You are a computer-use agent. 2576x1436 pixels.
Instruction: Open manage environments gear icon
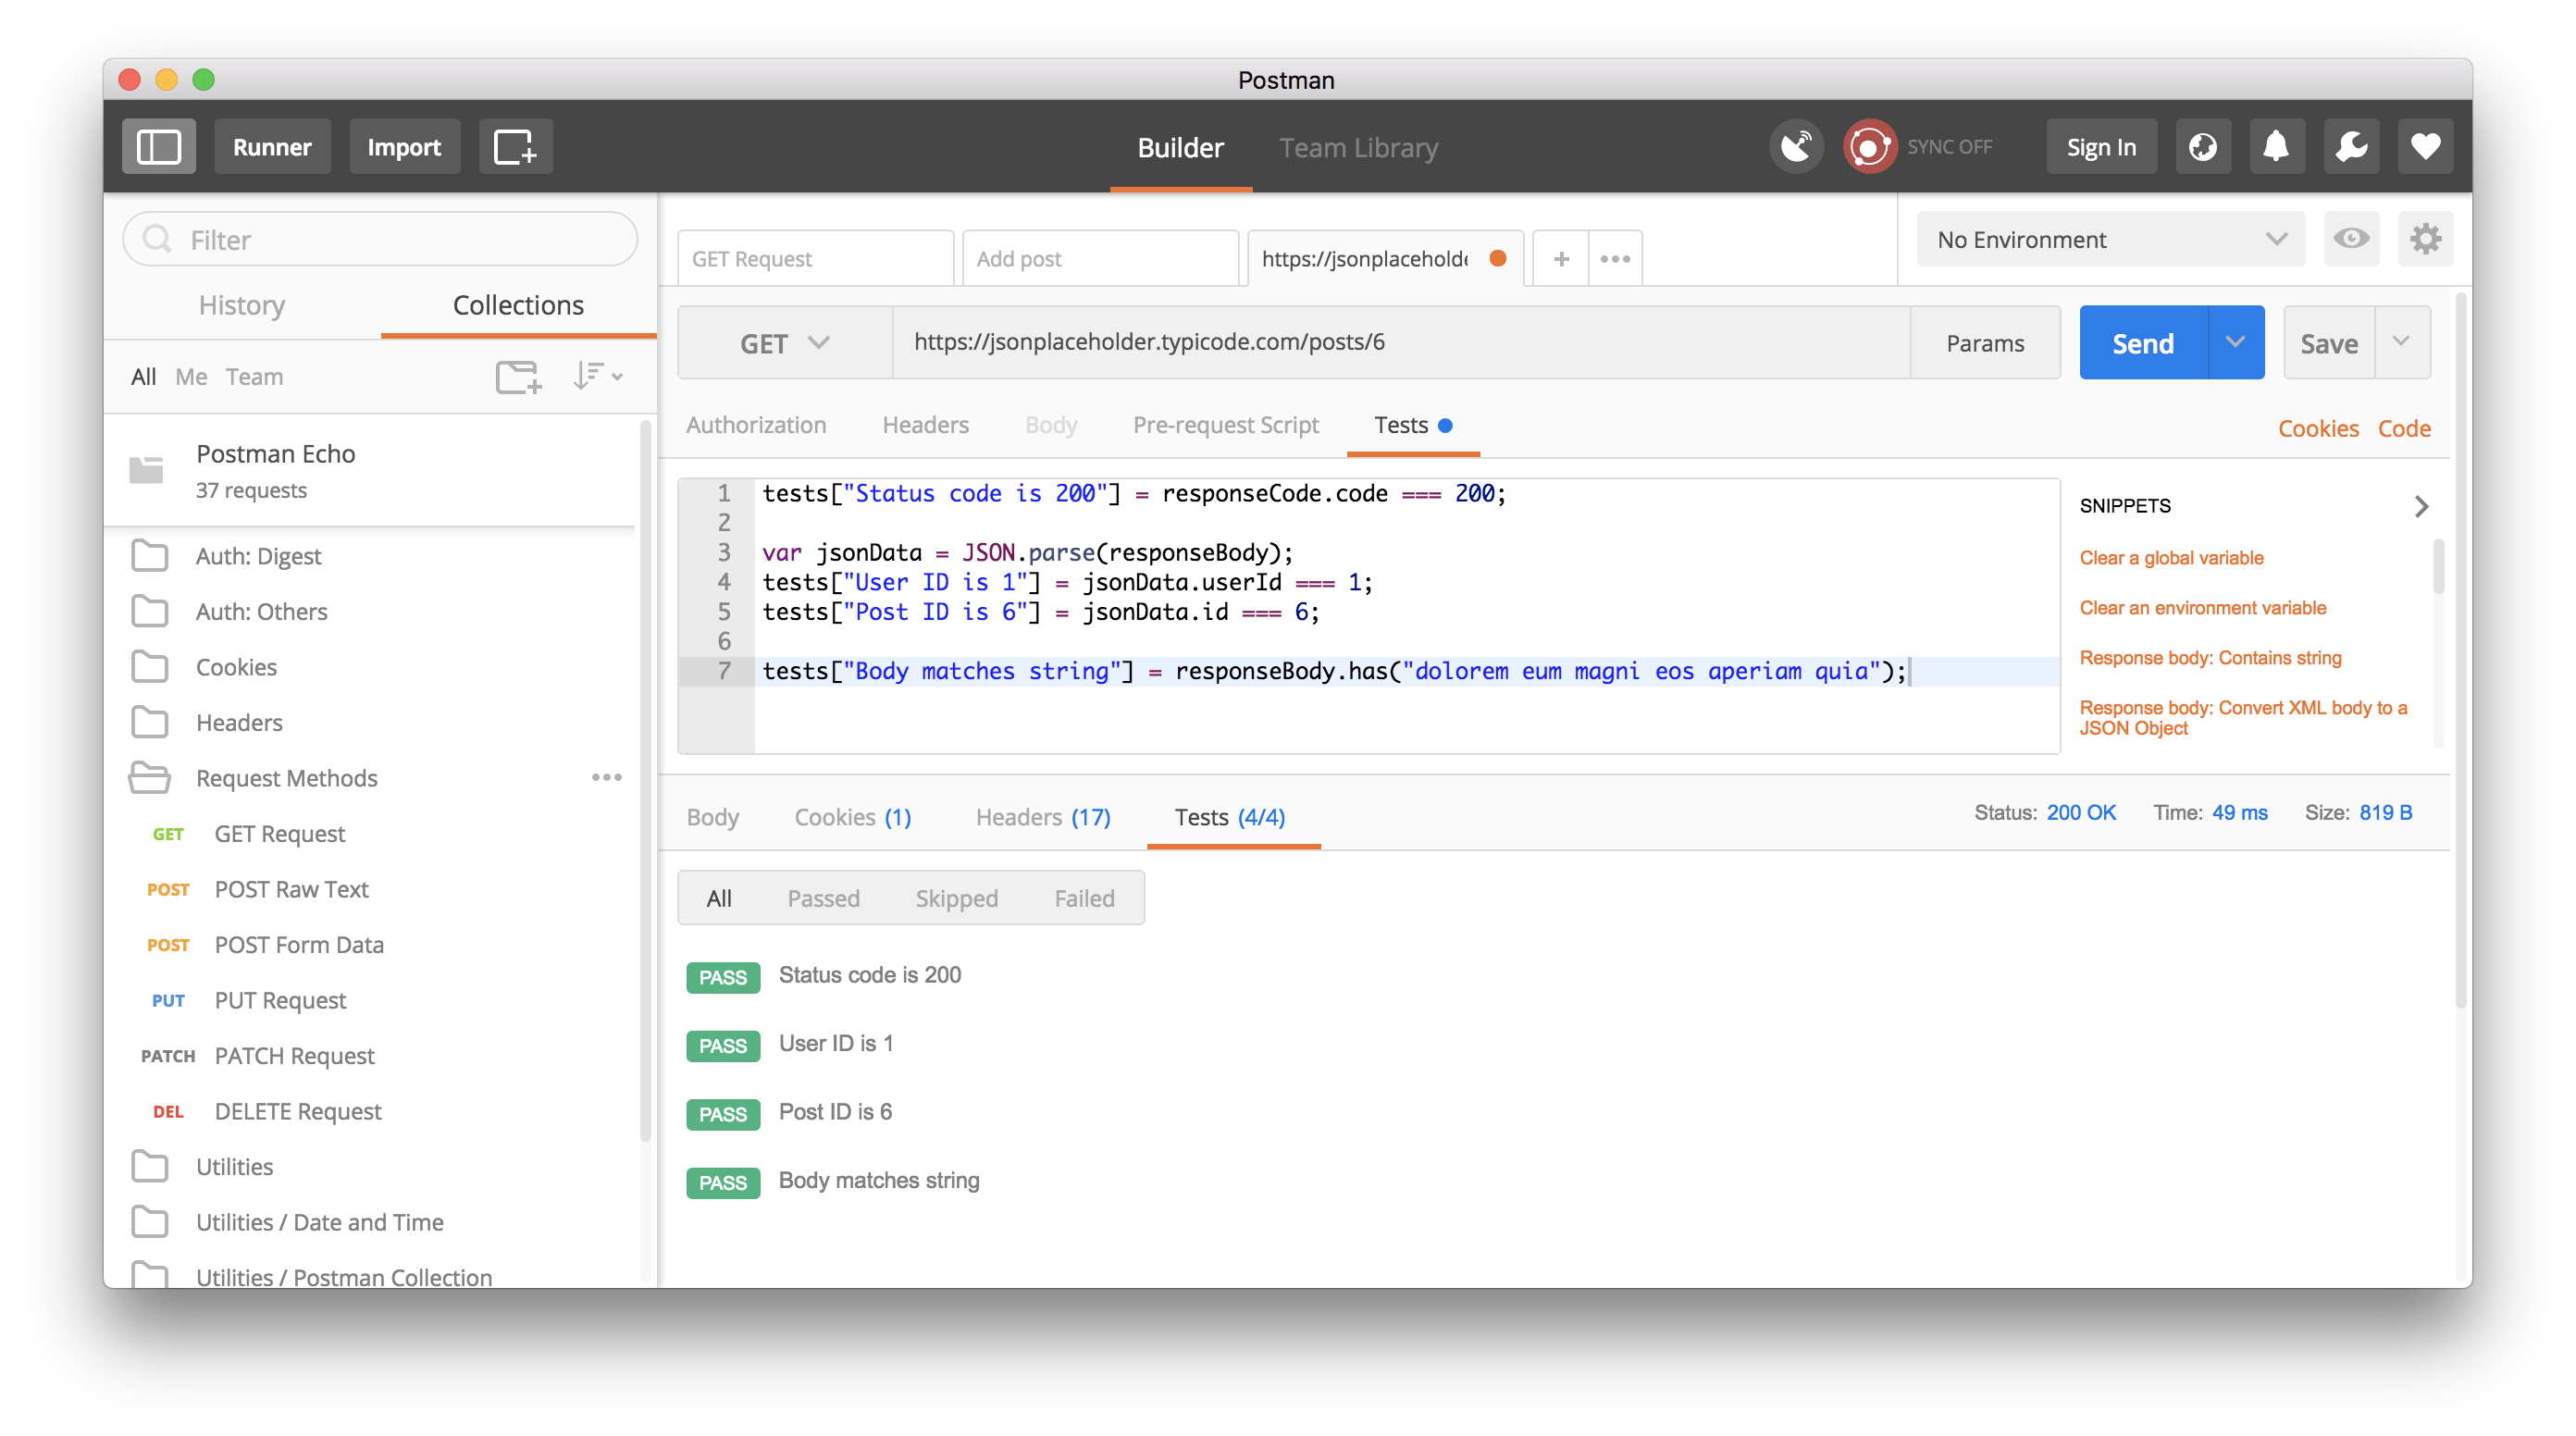point(2425,239)
